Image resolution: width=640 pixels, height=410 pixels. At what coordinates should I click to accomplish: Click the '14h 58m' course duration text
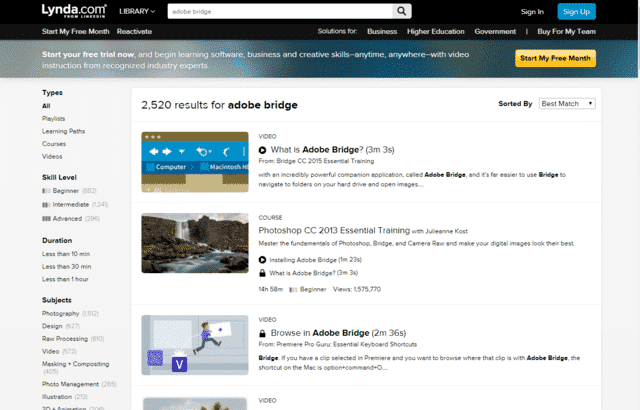tap(271, 289)
